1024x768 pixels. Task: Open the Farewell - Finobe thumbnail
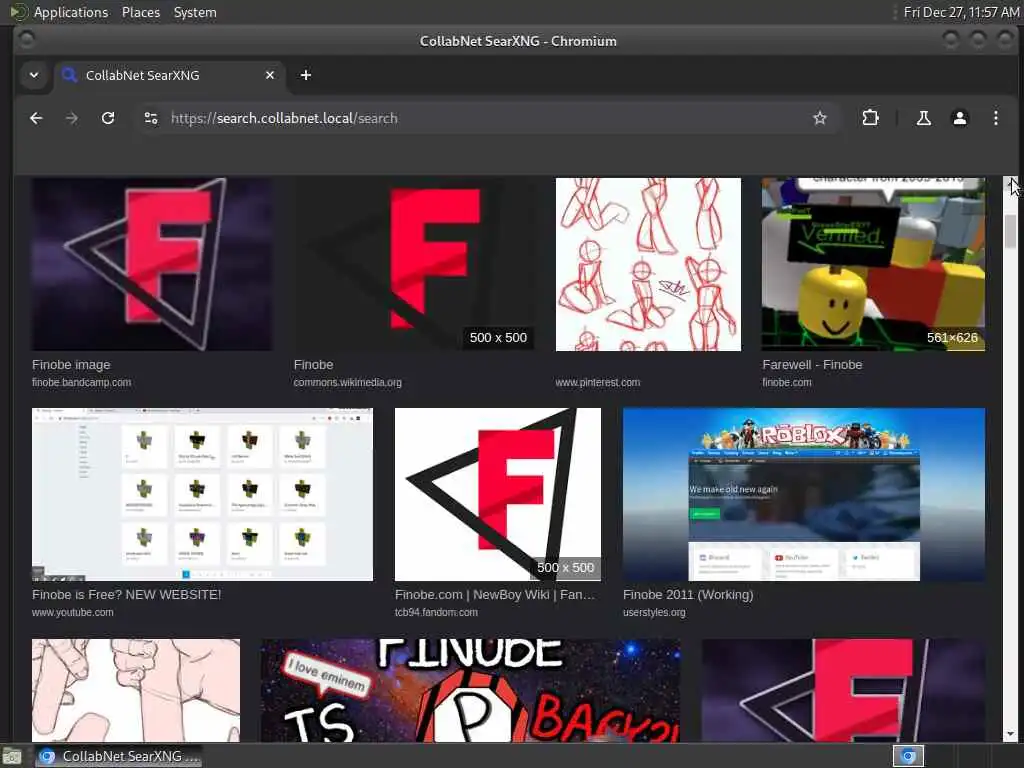(873, 264)
